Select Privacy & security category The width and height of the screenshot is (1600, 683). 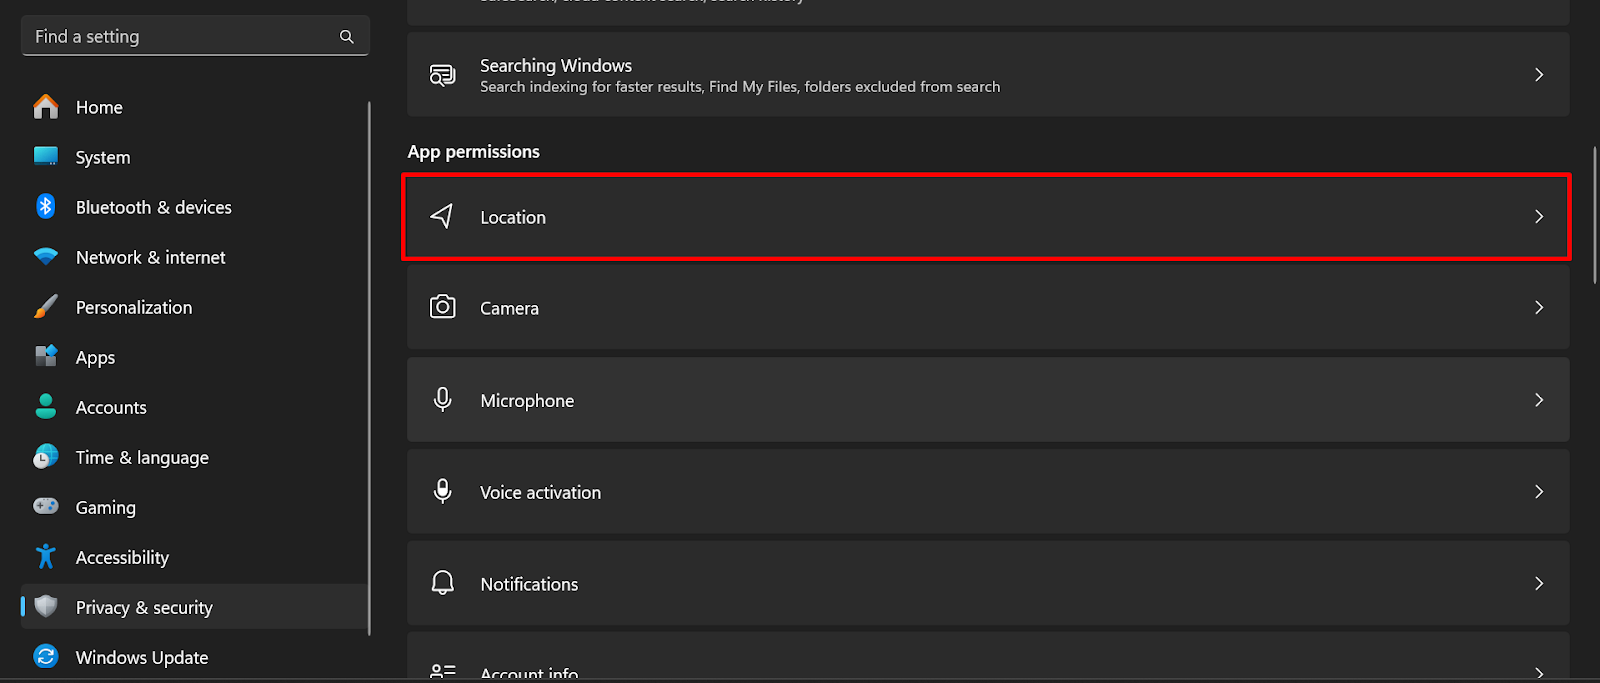coord(195,607)
